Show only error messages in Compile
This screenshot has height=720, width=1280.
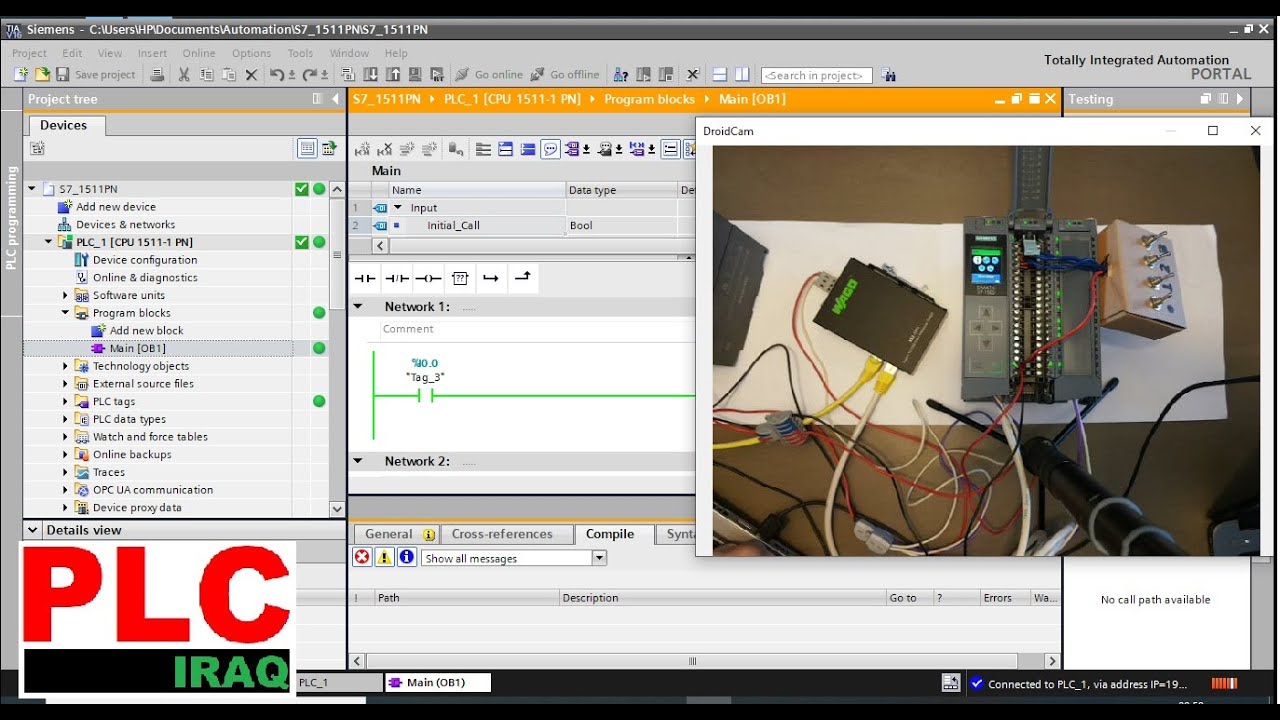pos(362,558)
